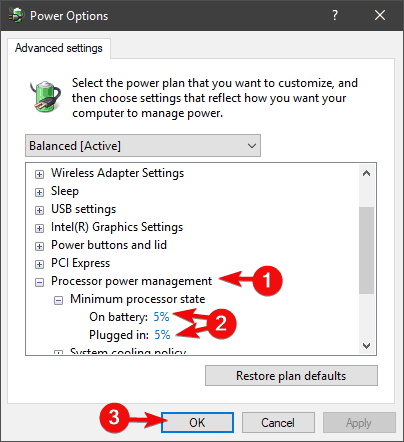Screen dimensions: 404x442
Task: Expand the Sleep tree node
Action: coord(39,192)
